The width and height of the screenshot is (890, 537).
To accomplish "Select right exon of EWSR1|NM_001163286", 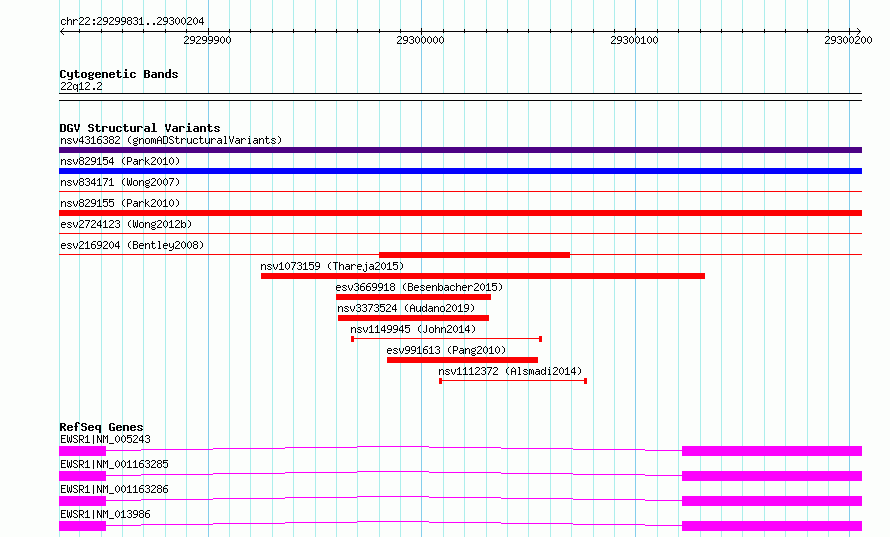I will [x=772, y=501].
